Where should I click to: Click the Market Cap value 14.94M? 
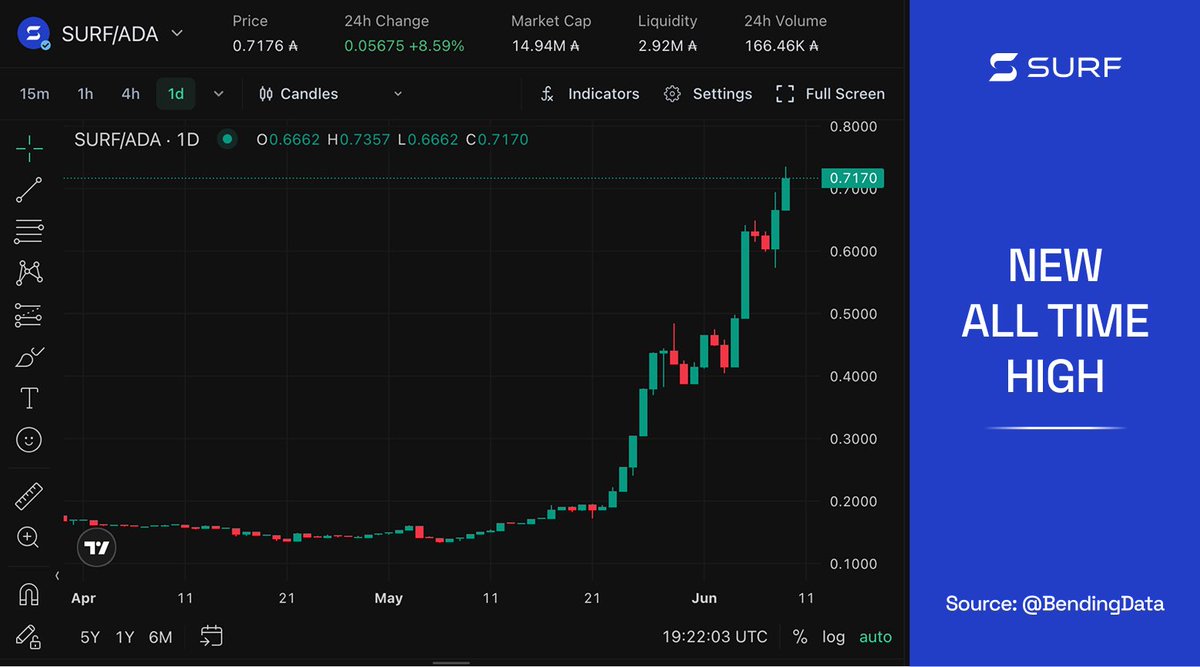click(x=546, y=46)
